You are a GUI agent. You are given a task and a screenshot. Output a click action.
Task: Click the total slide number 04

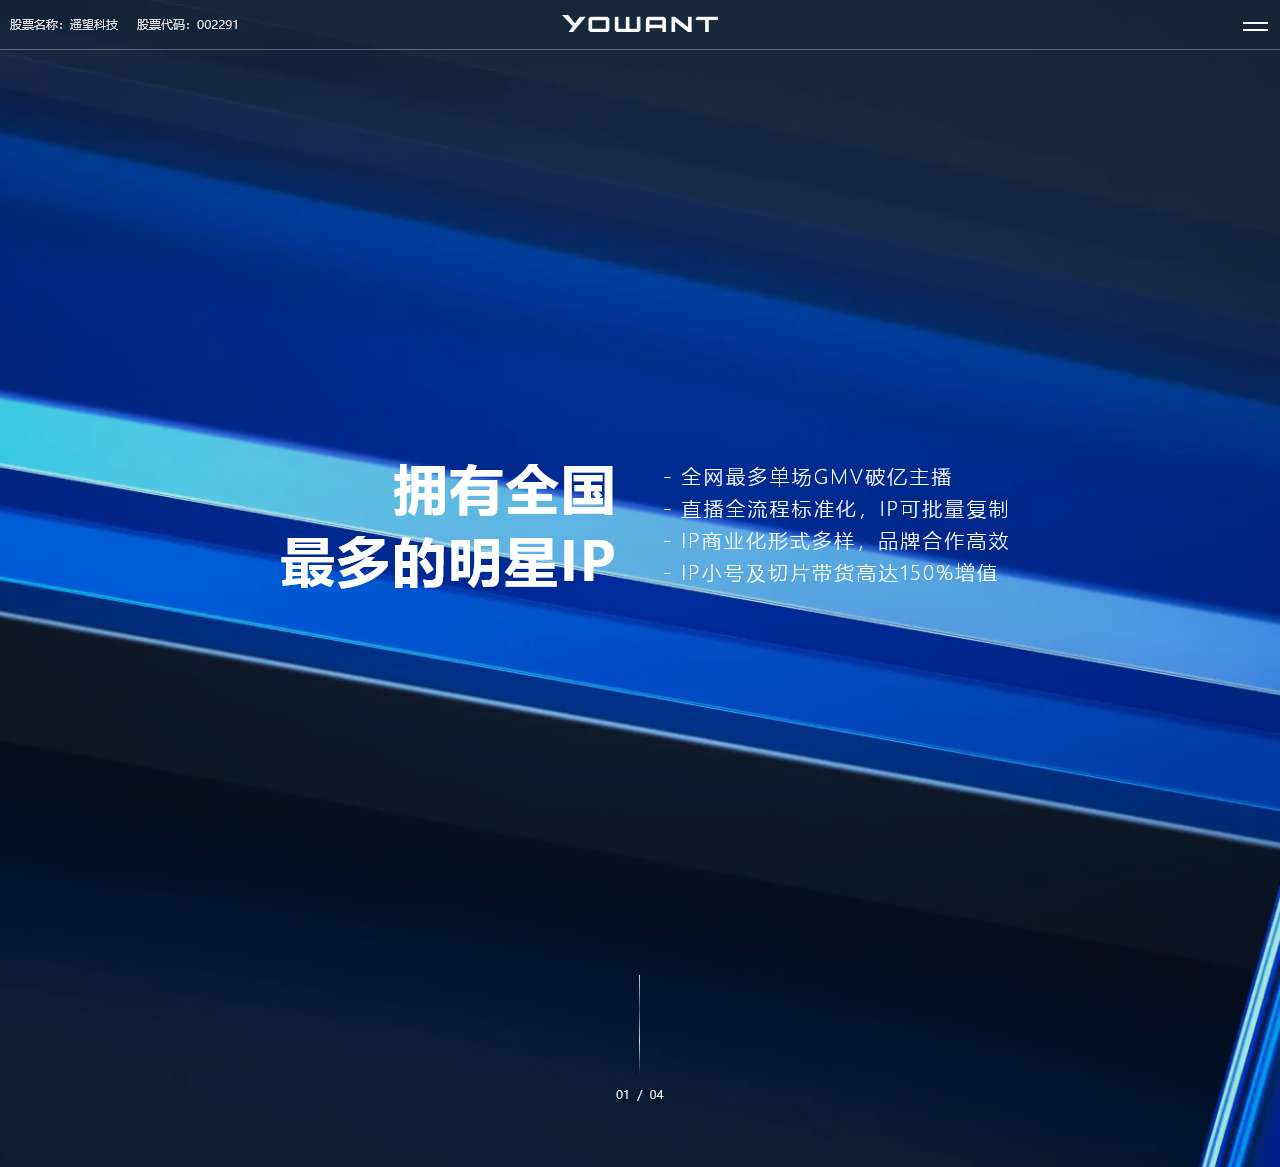(x=656, y=1095)
